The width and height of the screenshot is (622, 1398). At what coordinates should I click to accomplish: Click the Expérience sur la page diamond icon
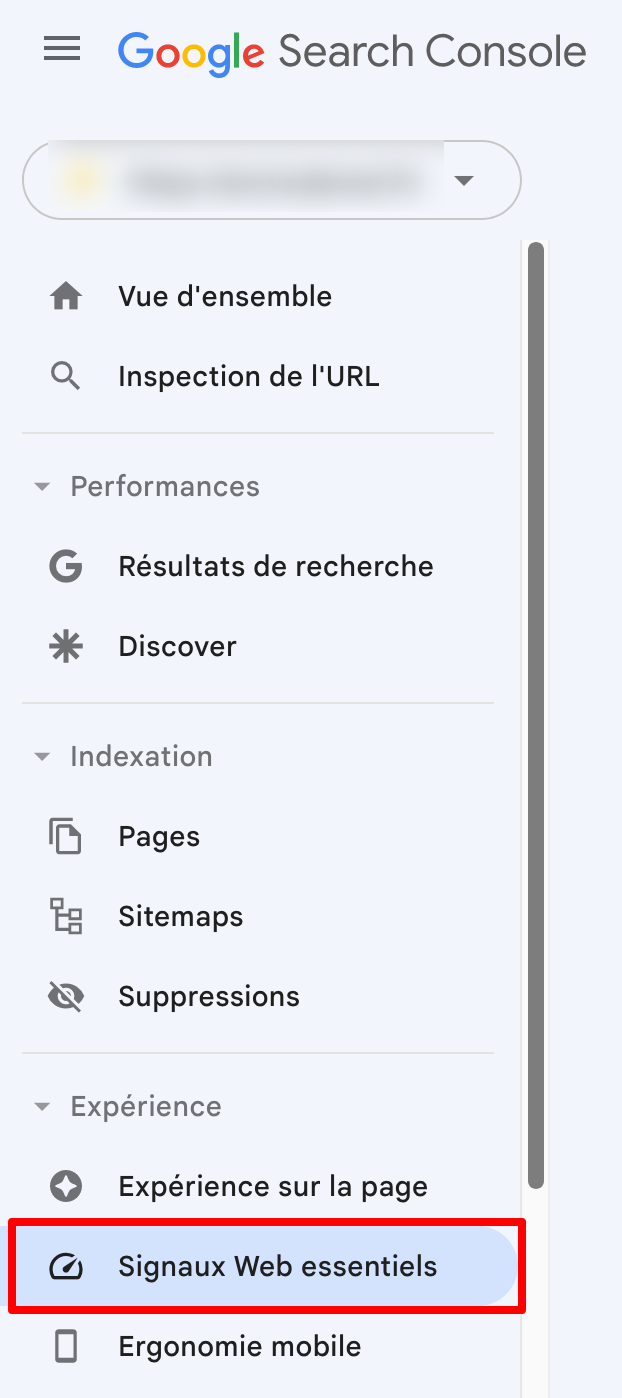click(64, 1186)
